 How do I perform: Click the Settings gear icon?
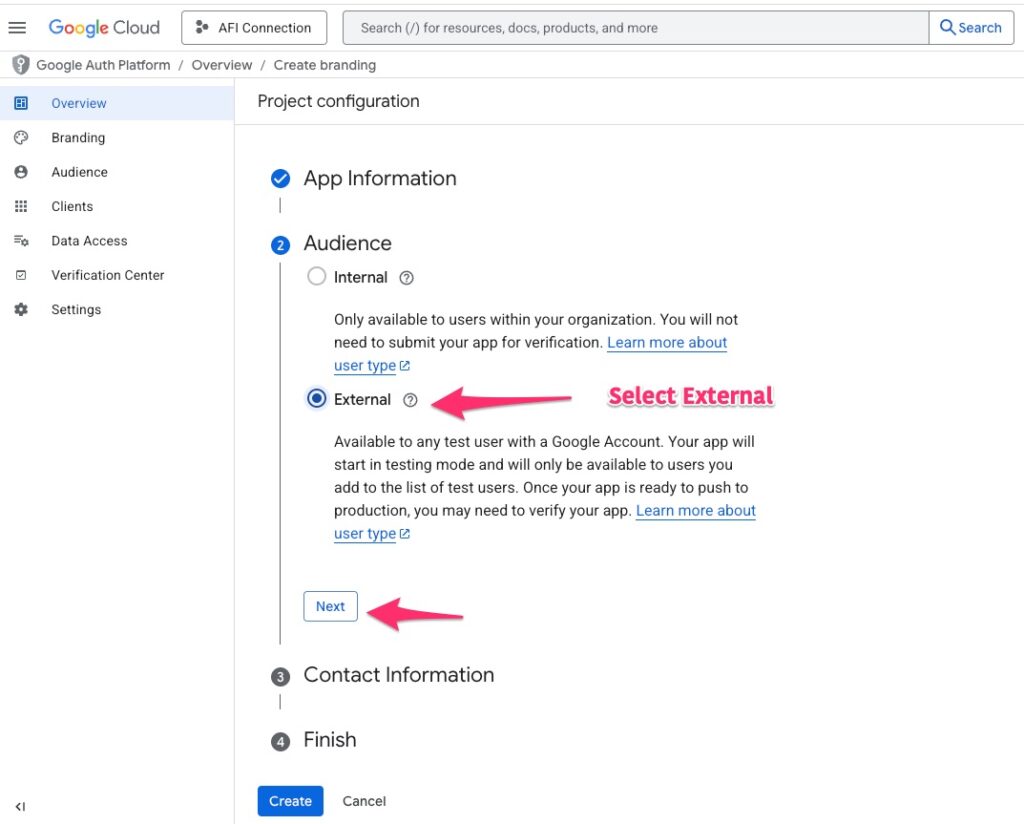(21, 310)
